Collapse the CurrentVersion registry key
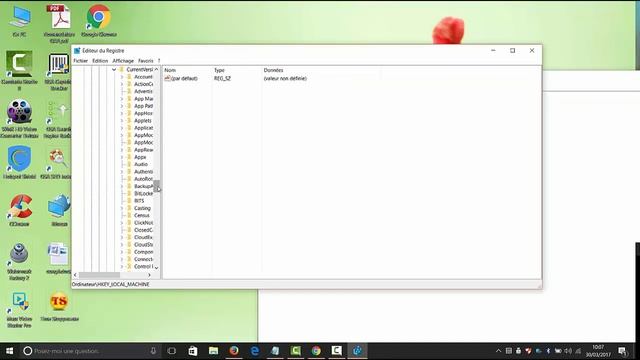The height and width of the screenshot is (360, 640). (x=114, y=70)
